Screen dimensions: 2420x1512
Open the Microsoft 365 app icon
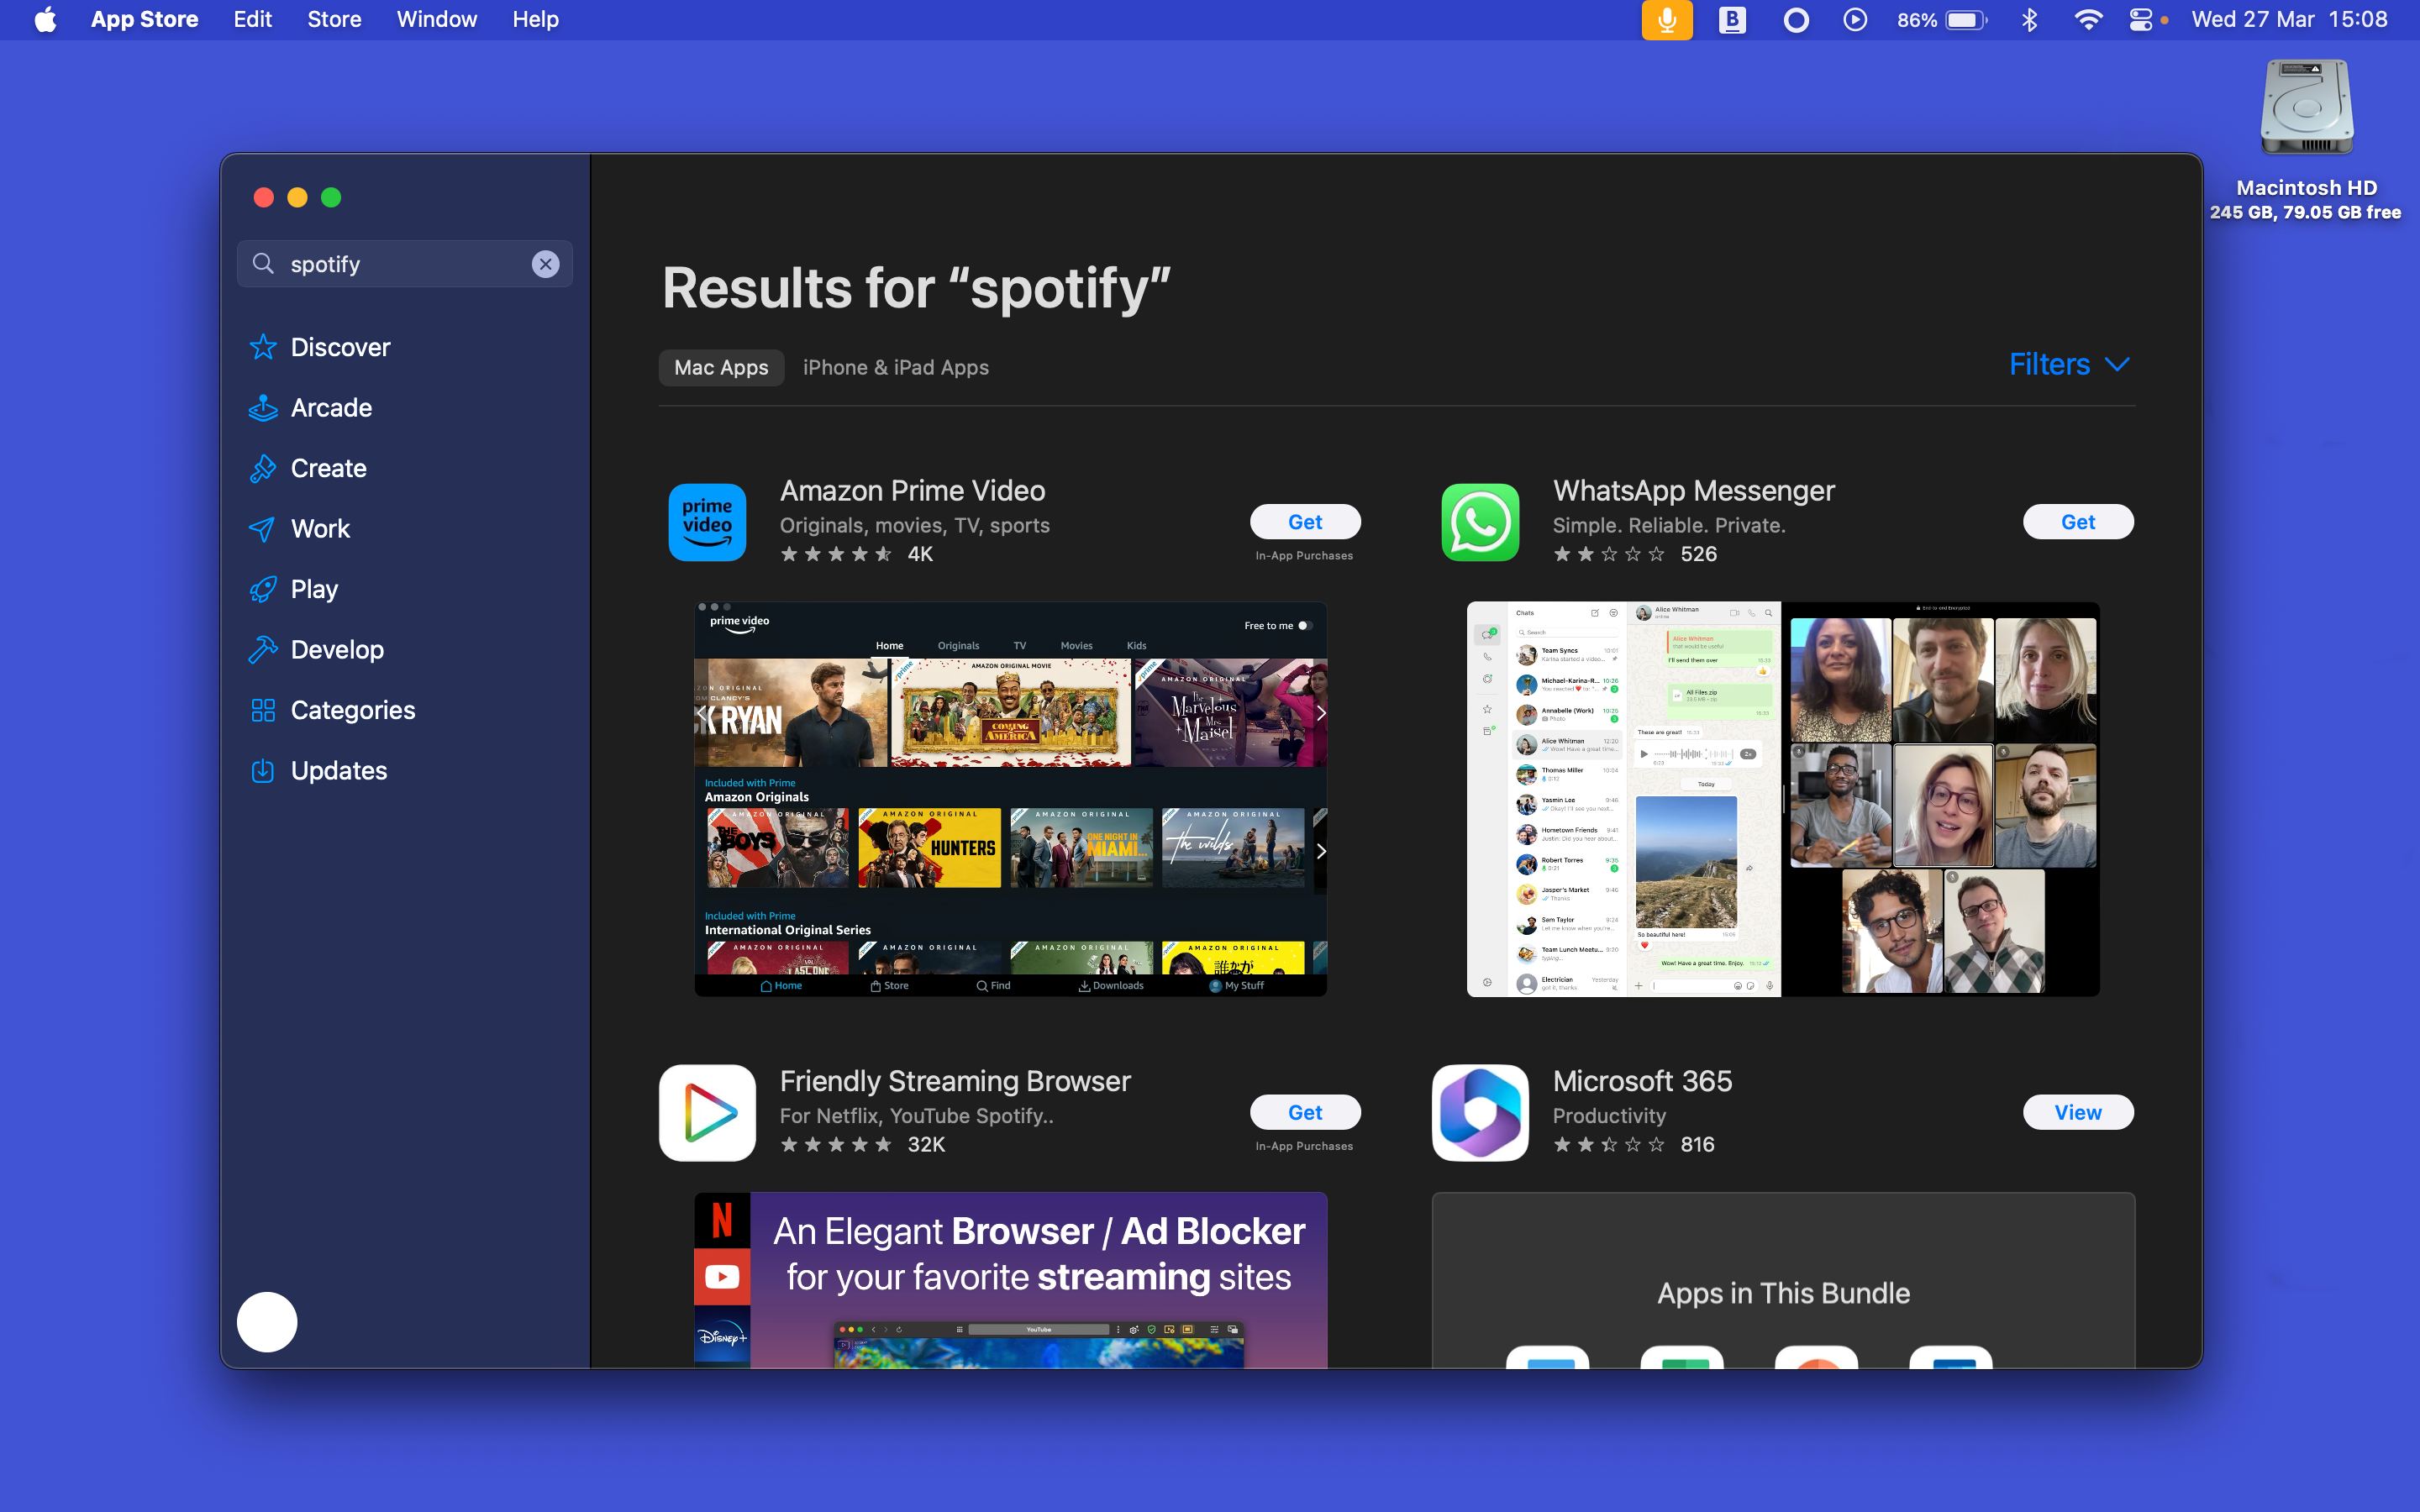[x=1480, y=1112]
